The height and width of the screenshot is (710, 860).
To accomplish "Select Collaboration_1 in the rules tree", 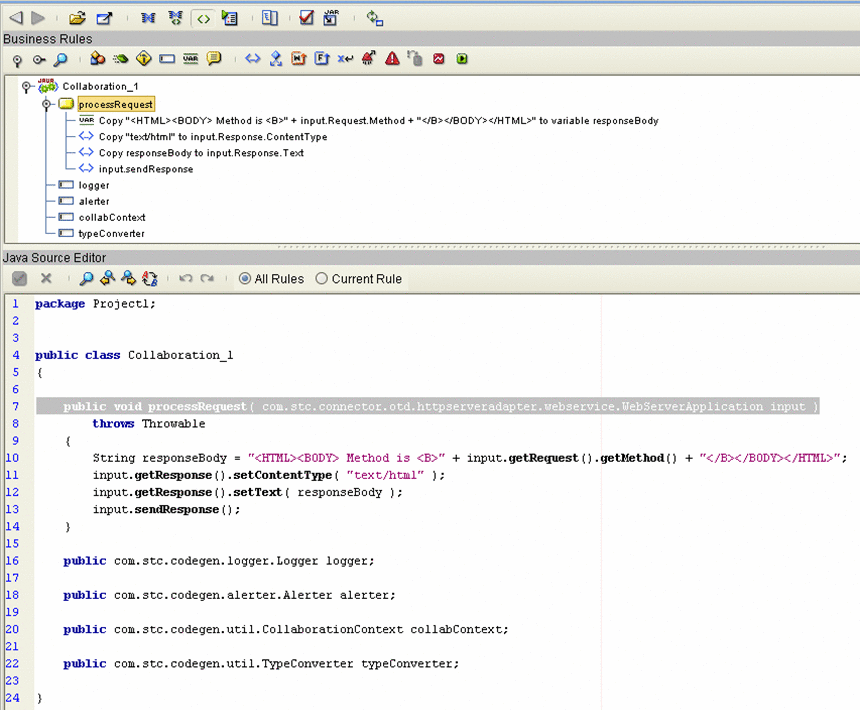I will click(100, 87).
